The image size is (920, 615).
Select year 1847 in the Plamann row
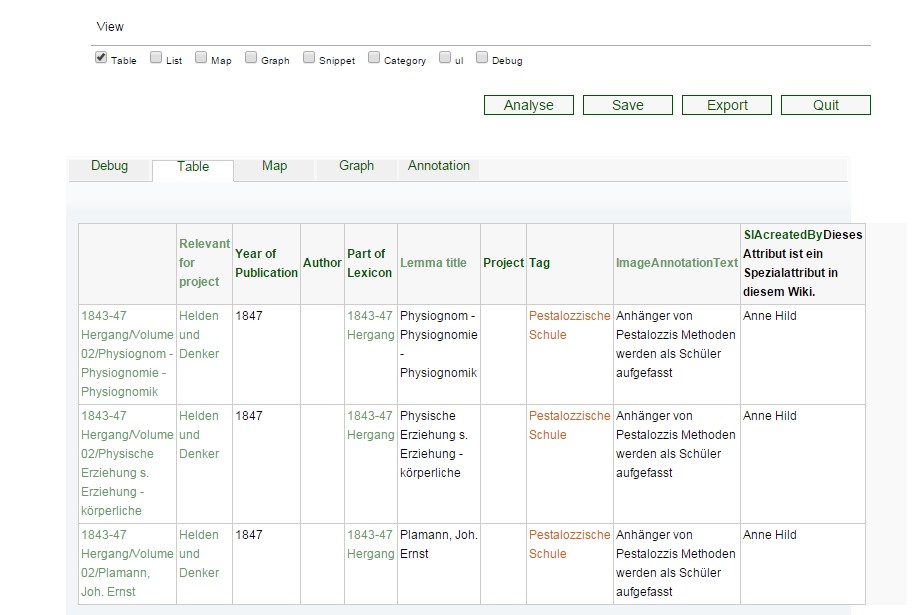249,535
